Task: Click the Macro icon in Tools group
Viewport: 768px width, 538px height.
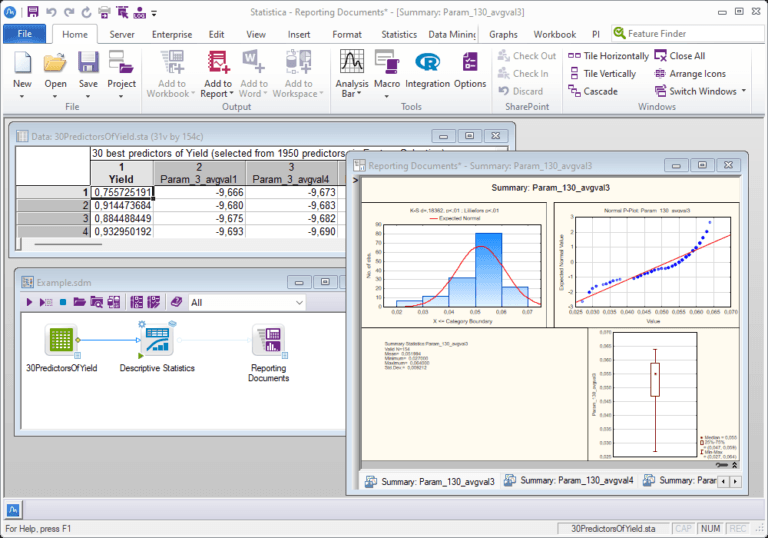Action: (x=387, y=62)
